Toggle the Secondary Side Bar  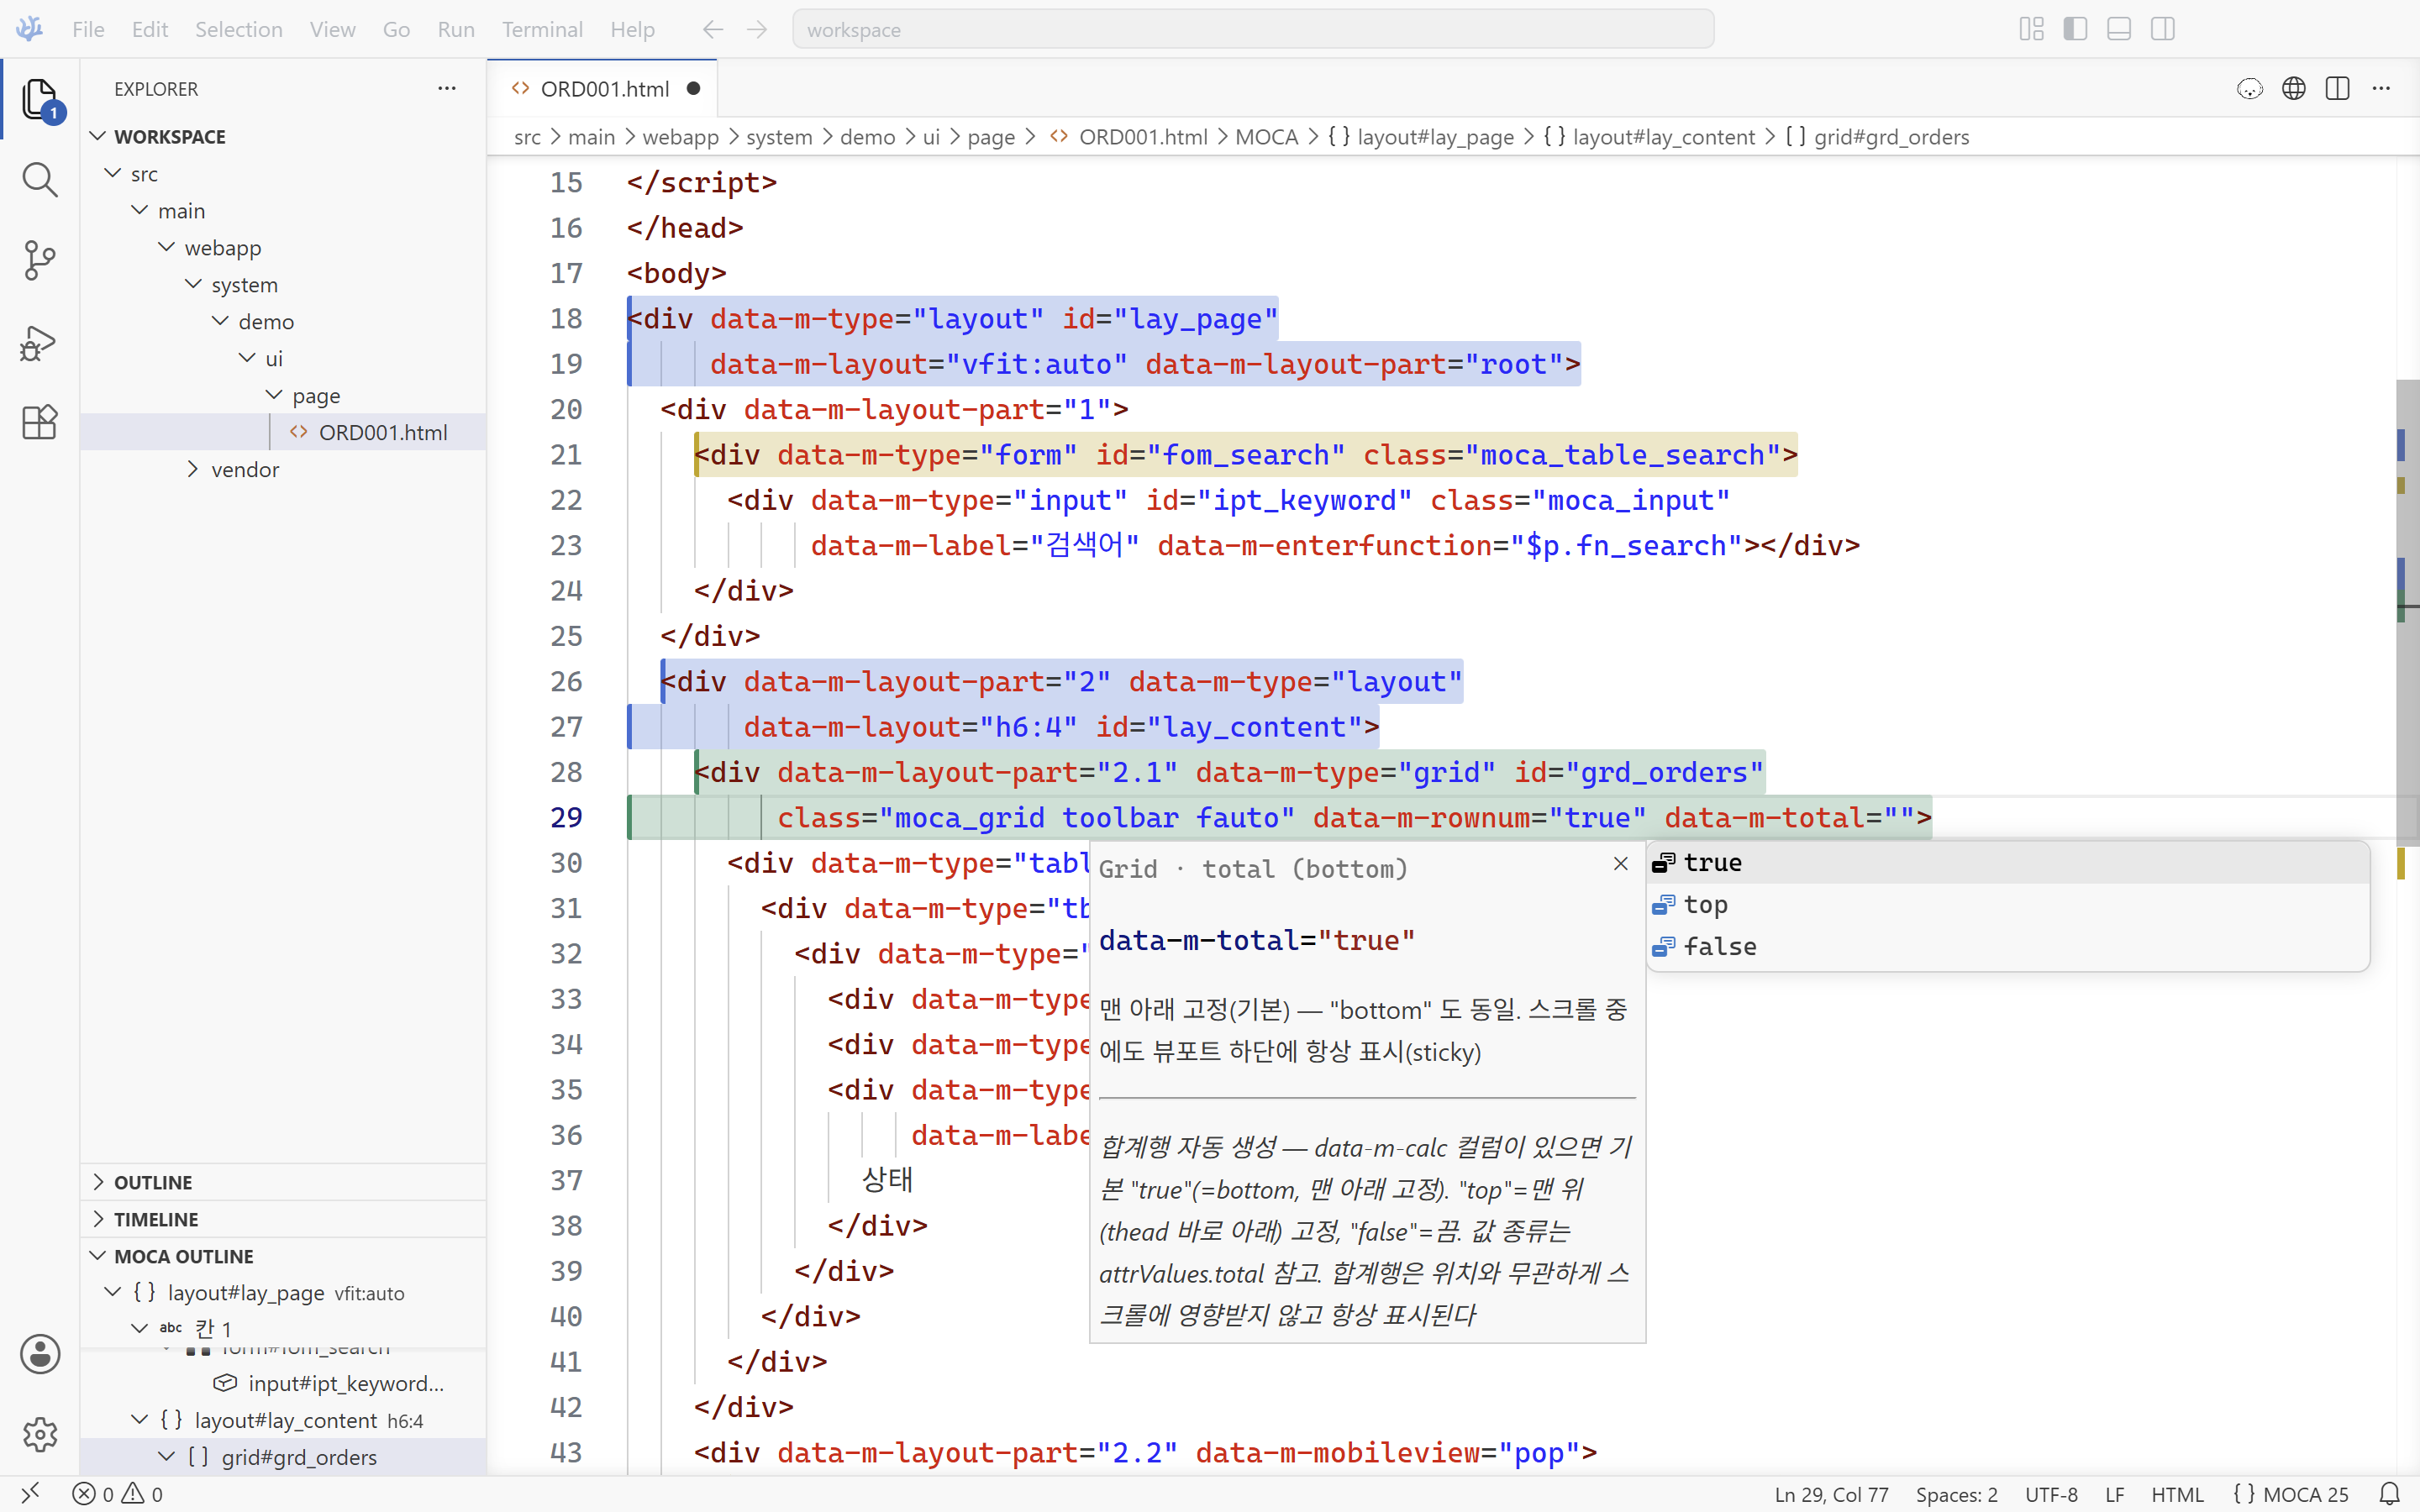tap(2163, 29)
